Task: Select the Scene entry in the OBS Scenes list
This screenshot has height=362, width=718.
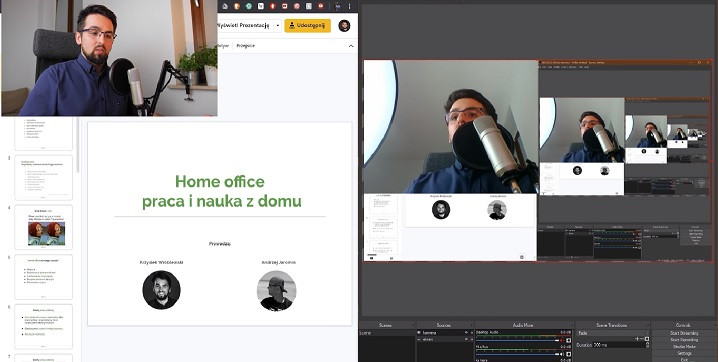Action: coord(387,333)
